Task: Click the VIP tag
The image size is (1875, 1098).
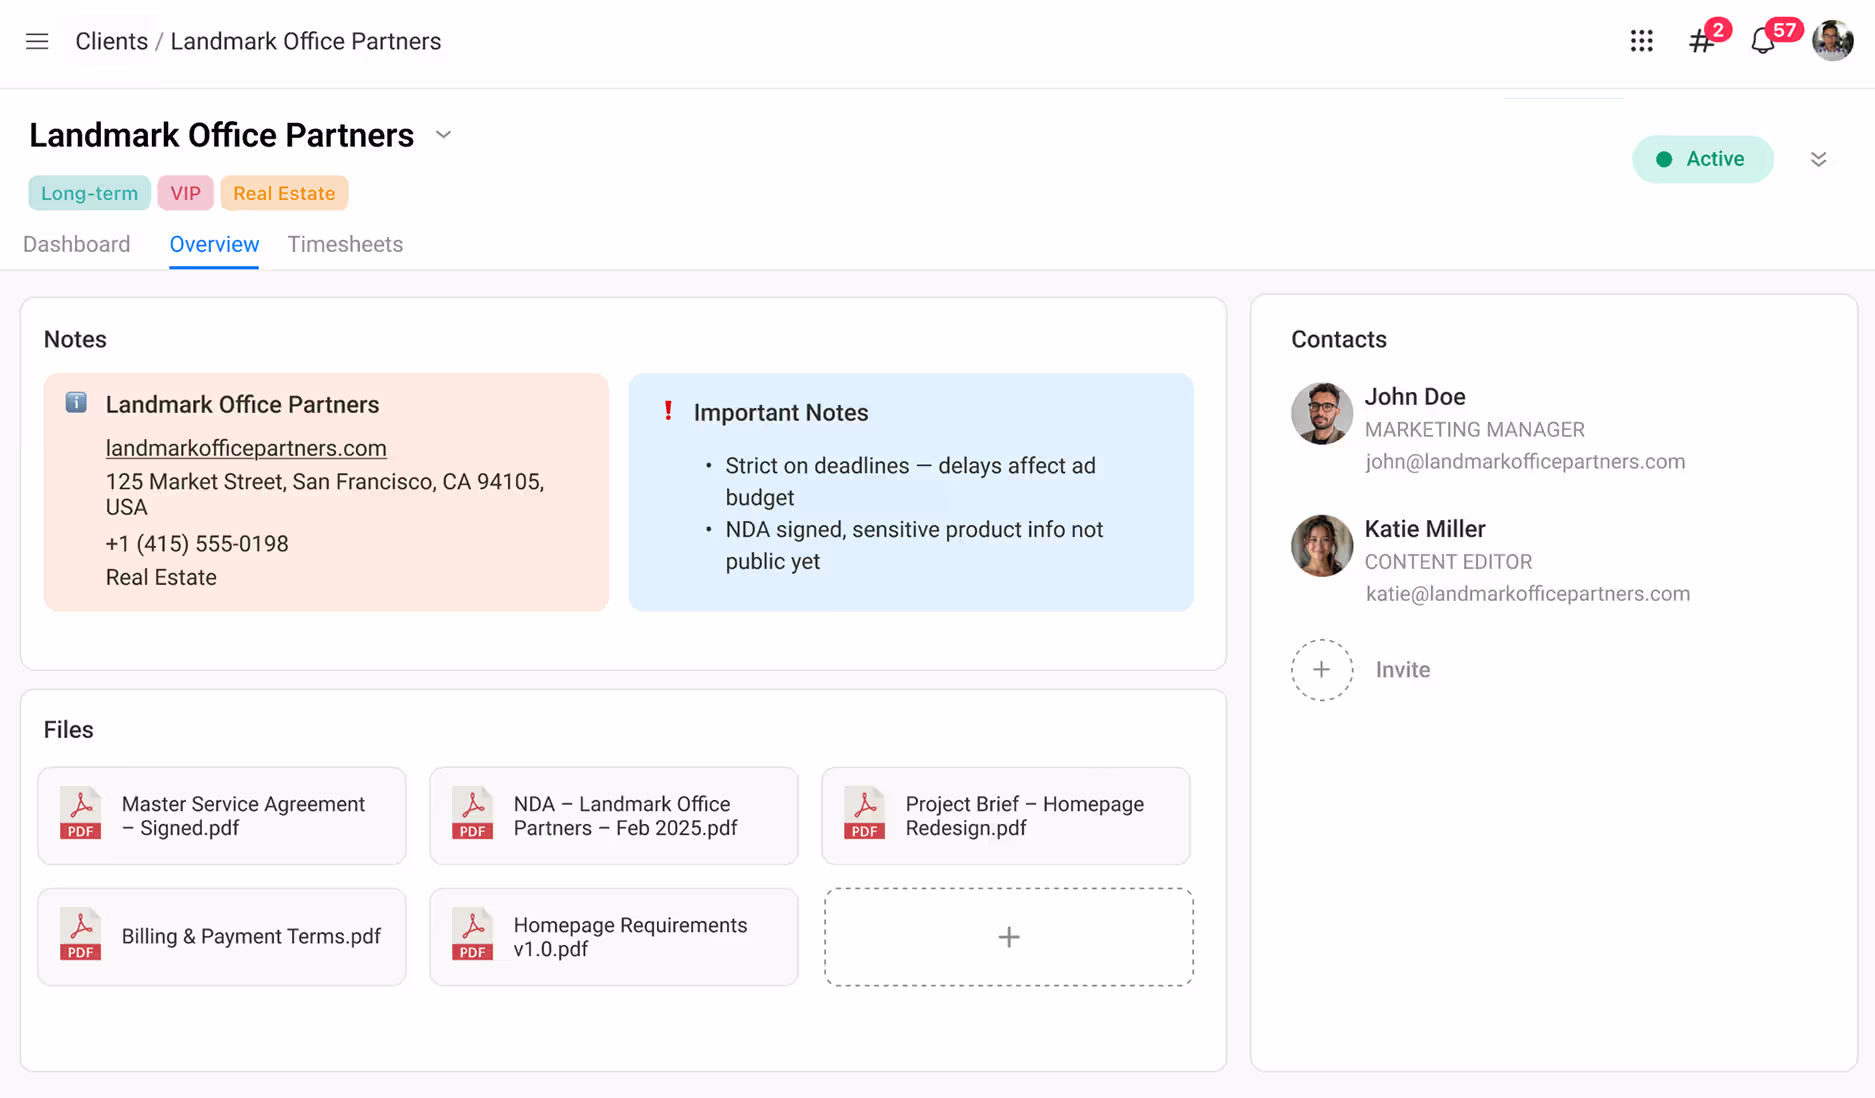Action: pos(185,193)
